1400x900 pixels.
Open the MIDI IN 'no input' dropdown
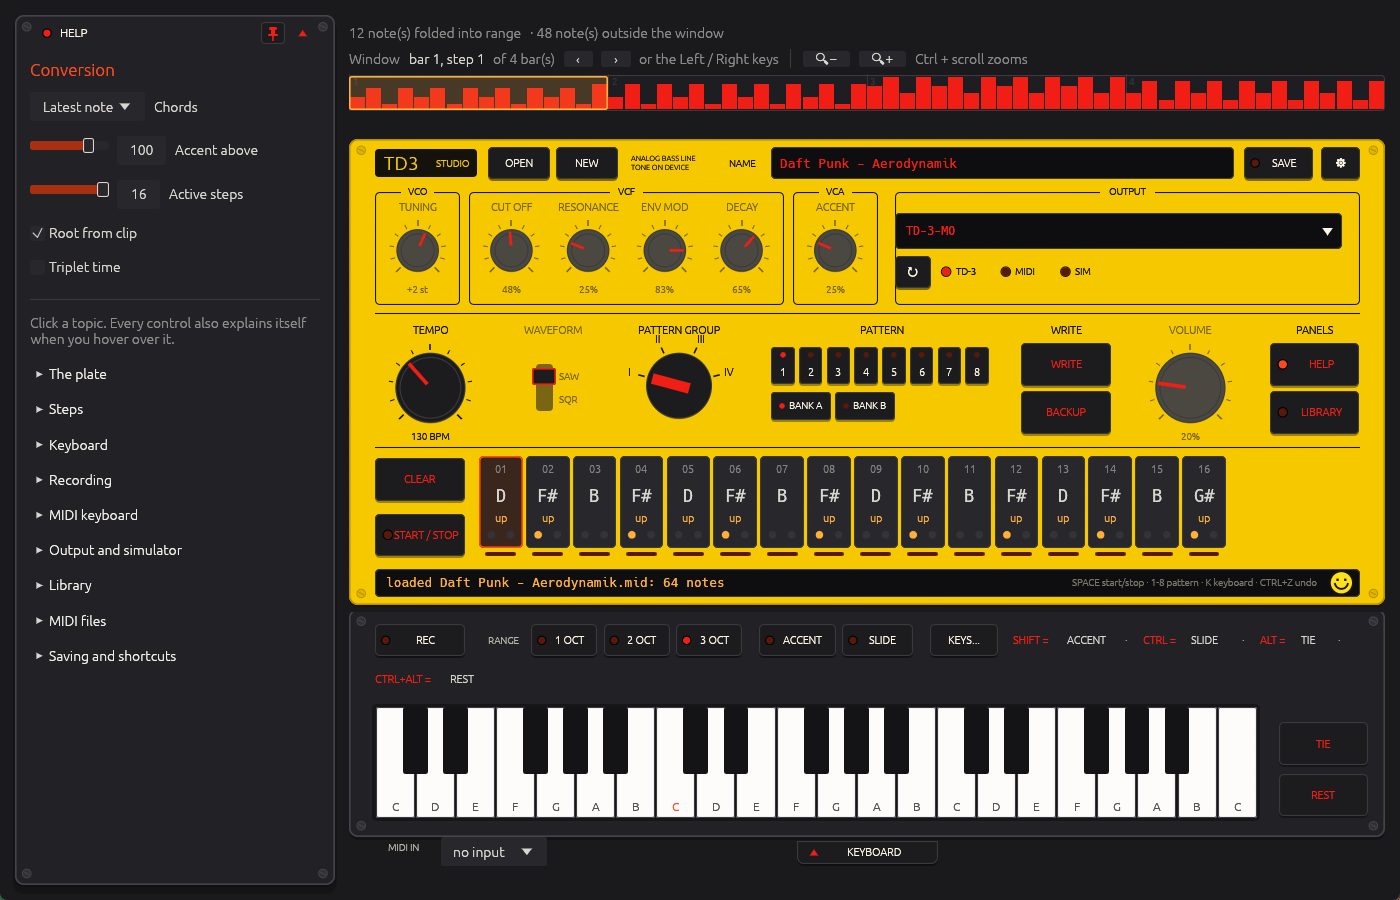[493, 852]
